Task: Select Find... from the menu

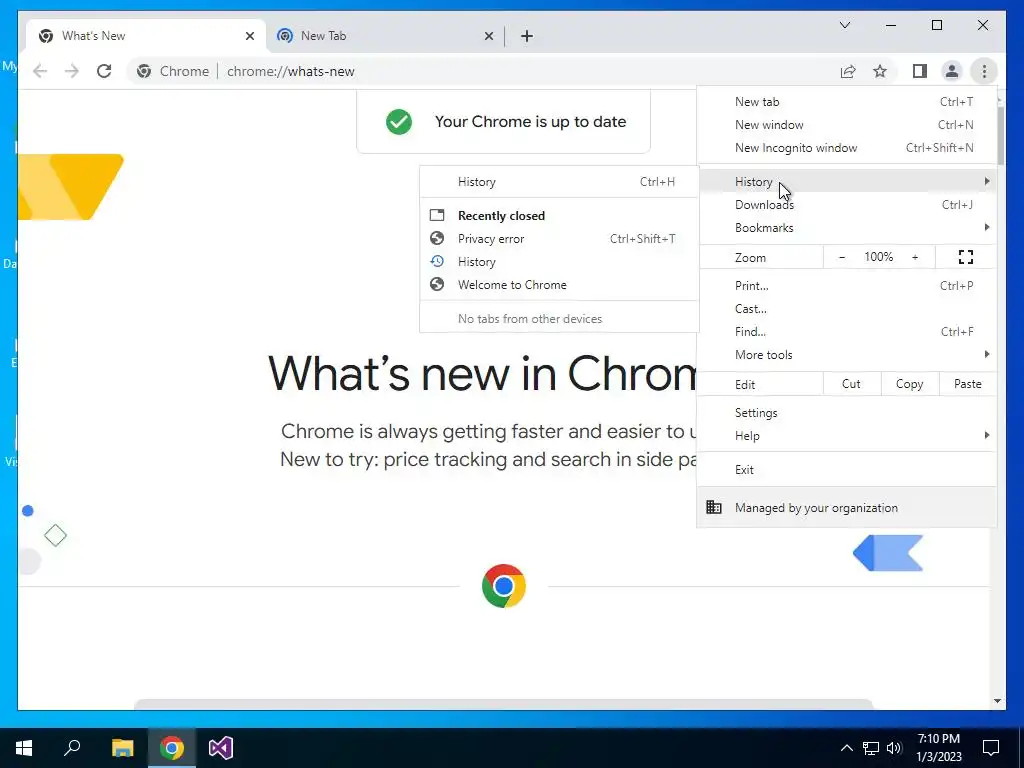Action: pyautogui.click(x=847, y=331)
